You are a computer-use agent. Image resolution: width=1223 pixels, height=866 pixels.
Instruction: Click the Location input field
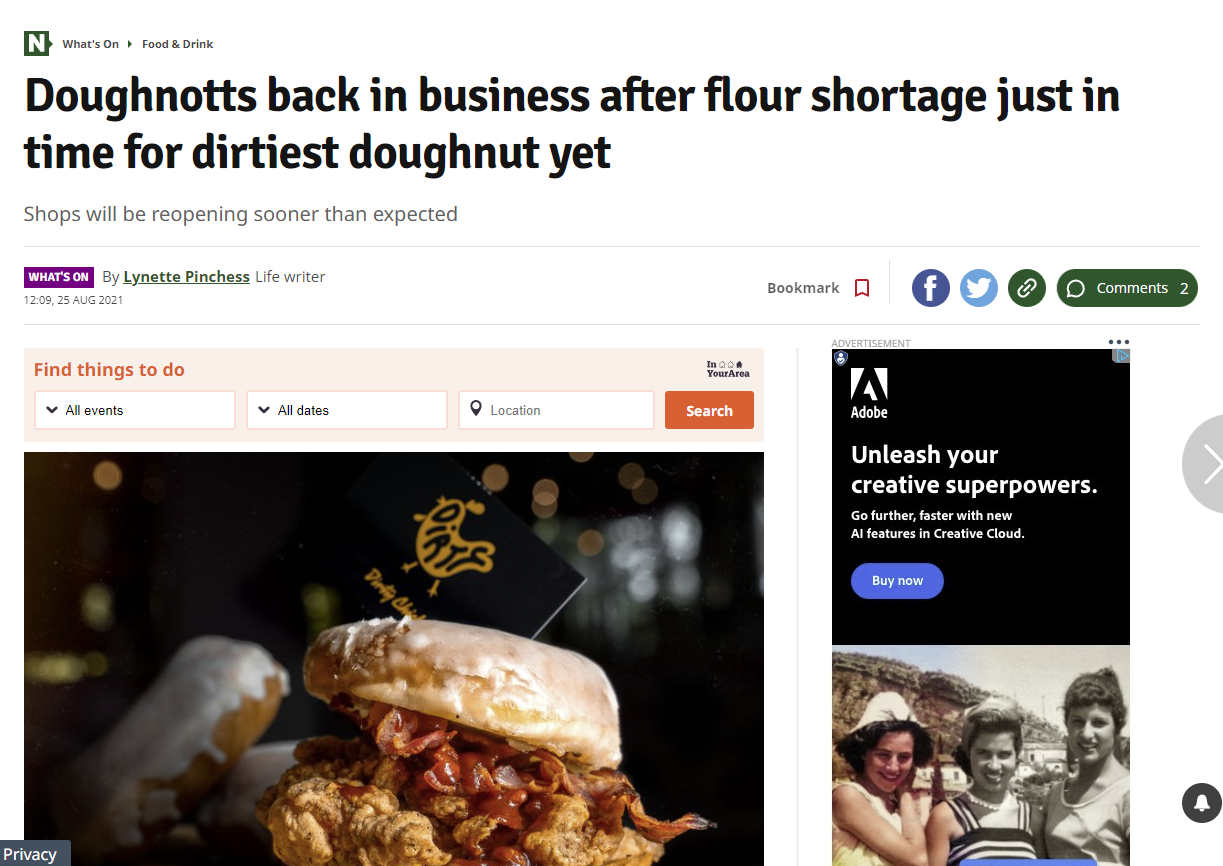(557, 410)
